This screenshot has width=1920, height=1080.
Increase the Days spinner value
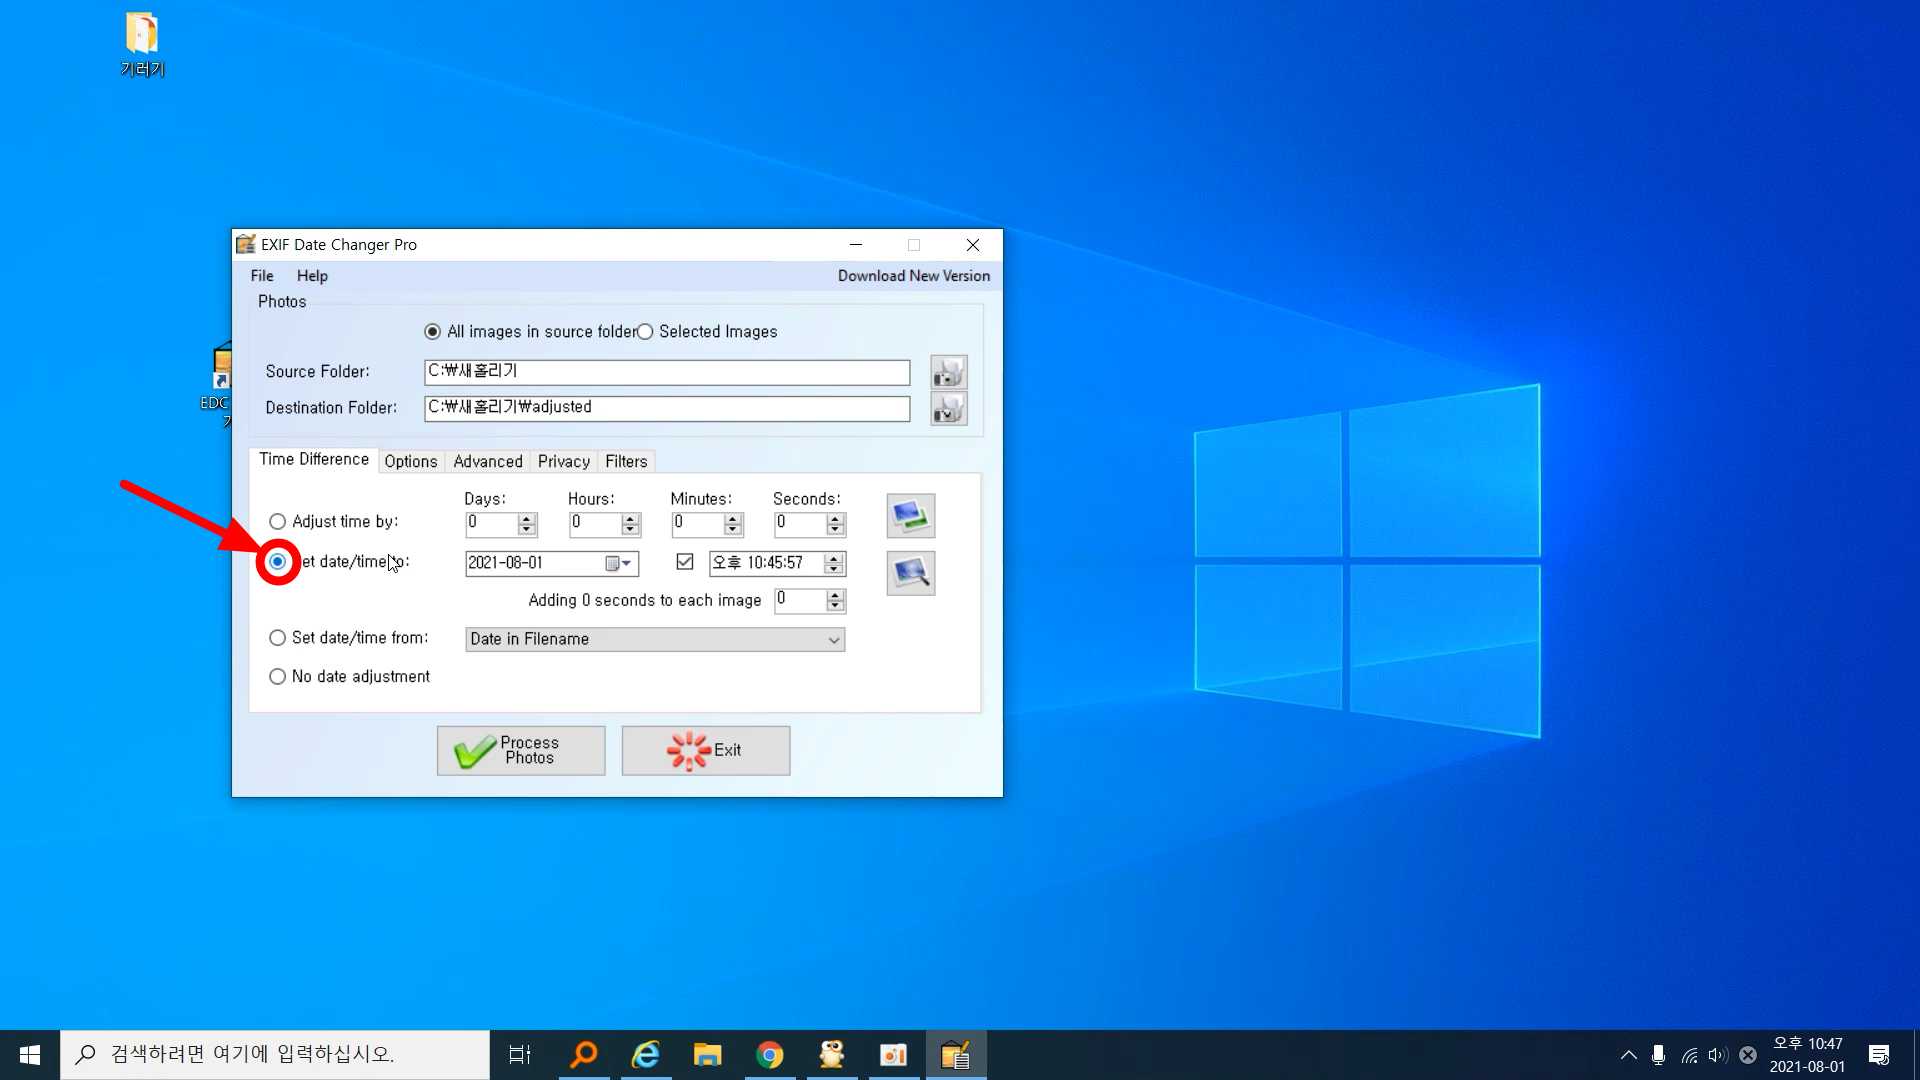(527, 518)
